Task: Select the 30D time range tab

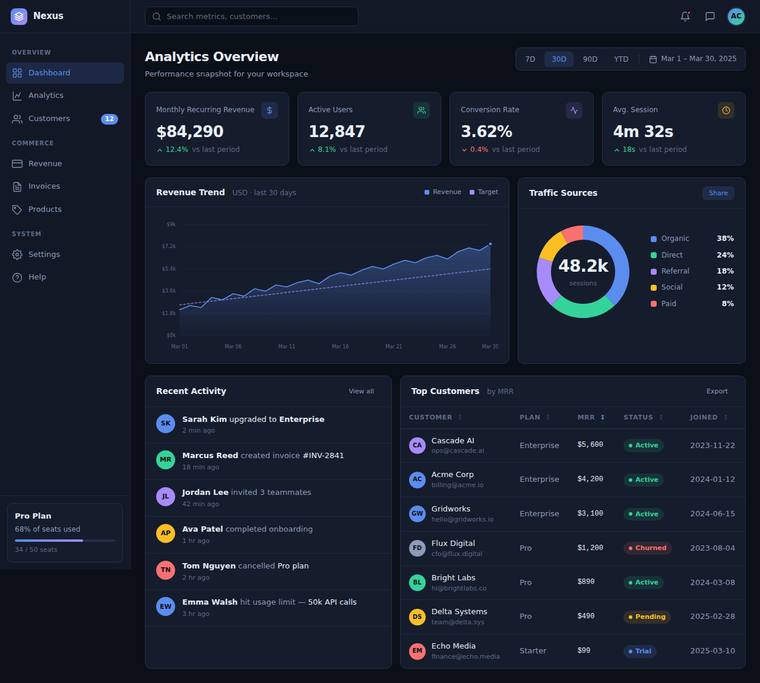Action: (x=559, y=59)
